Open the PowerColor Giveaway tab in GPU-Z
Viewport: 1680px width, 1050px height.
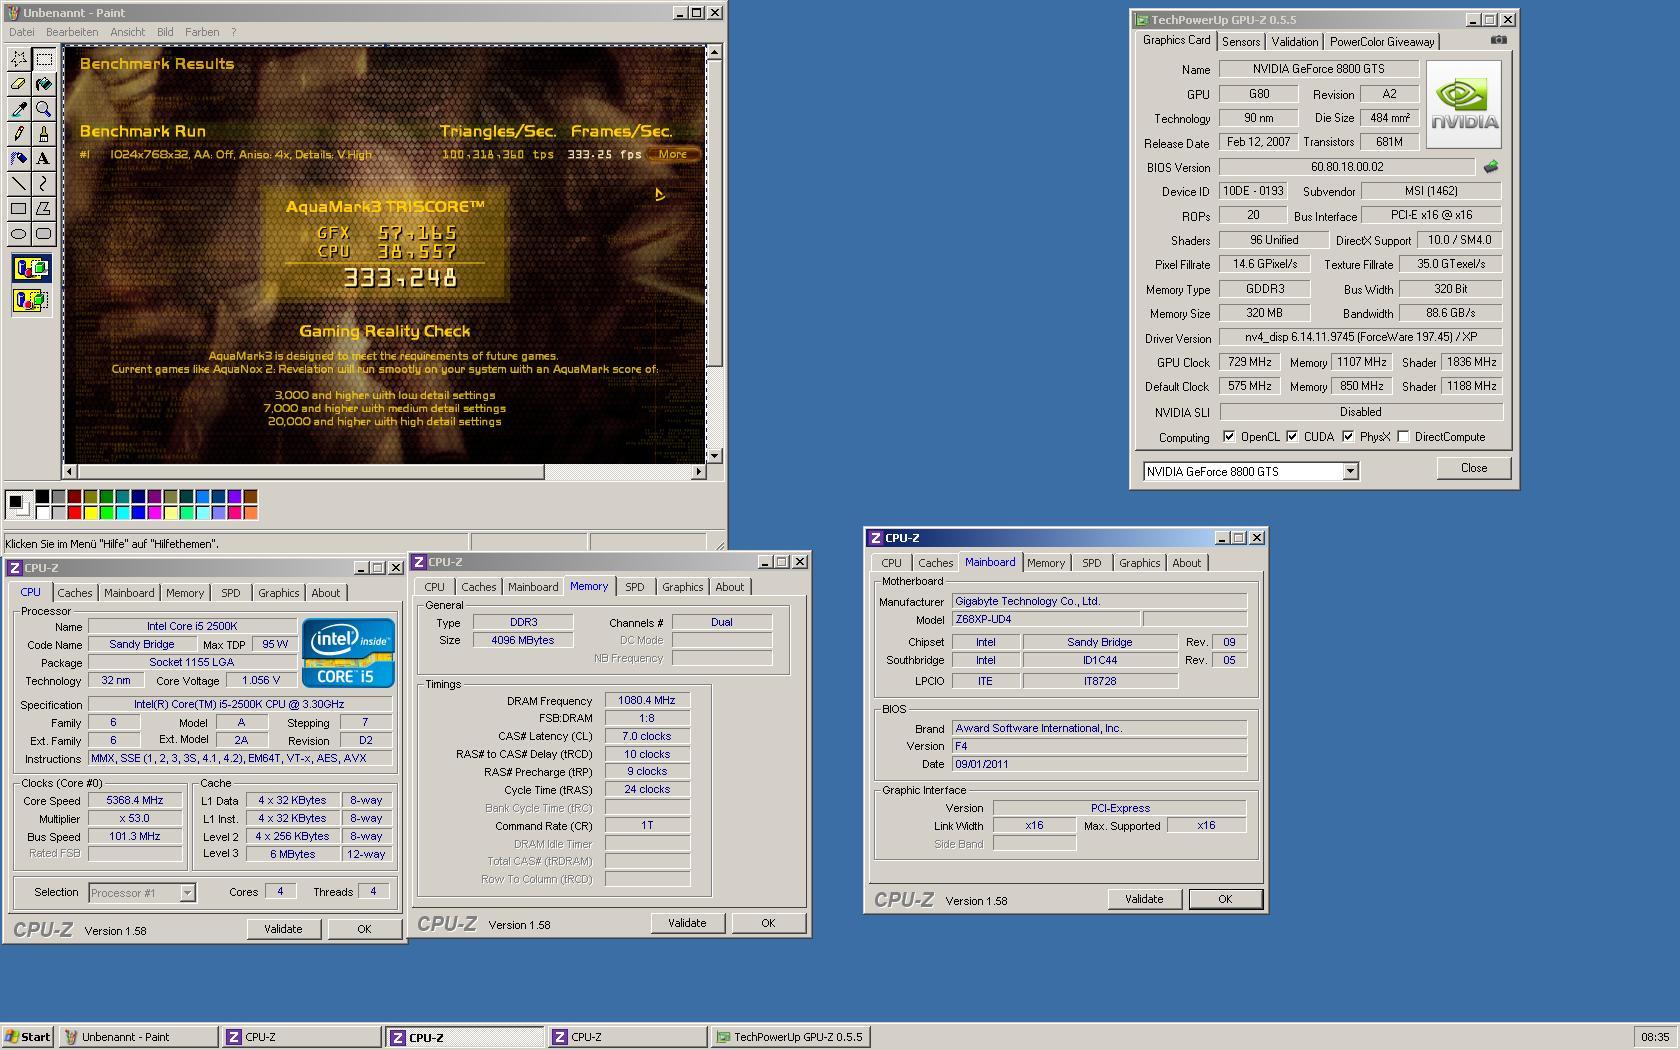1382,42
